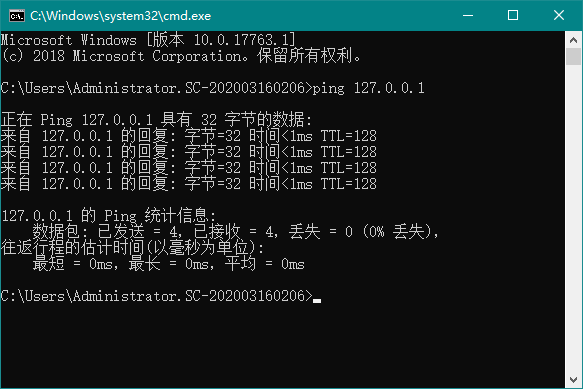Click the last '来自 127.0.0.1 的回复' line

click(x=189, y=184)
